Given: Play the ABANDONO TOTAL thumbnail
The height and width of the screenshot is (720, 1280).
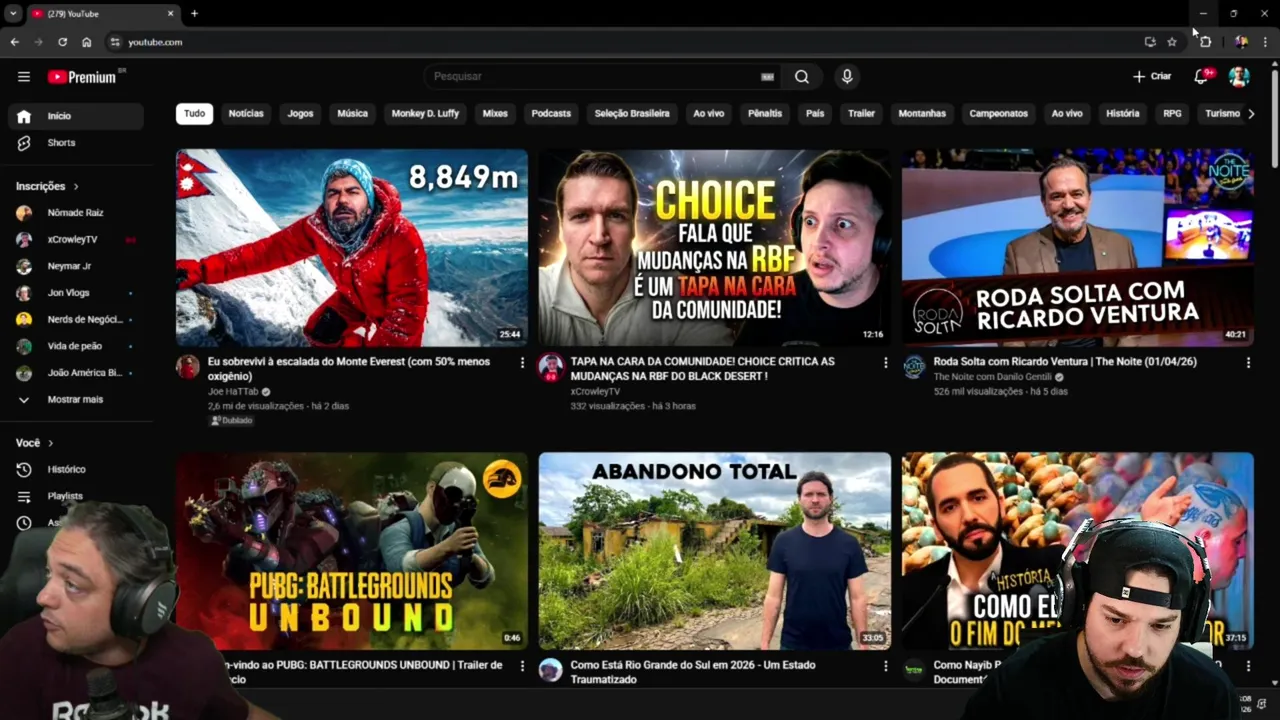Looking at the screenshot, I should pos(715,551).
